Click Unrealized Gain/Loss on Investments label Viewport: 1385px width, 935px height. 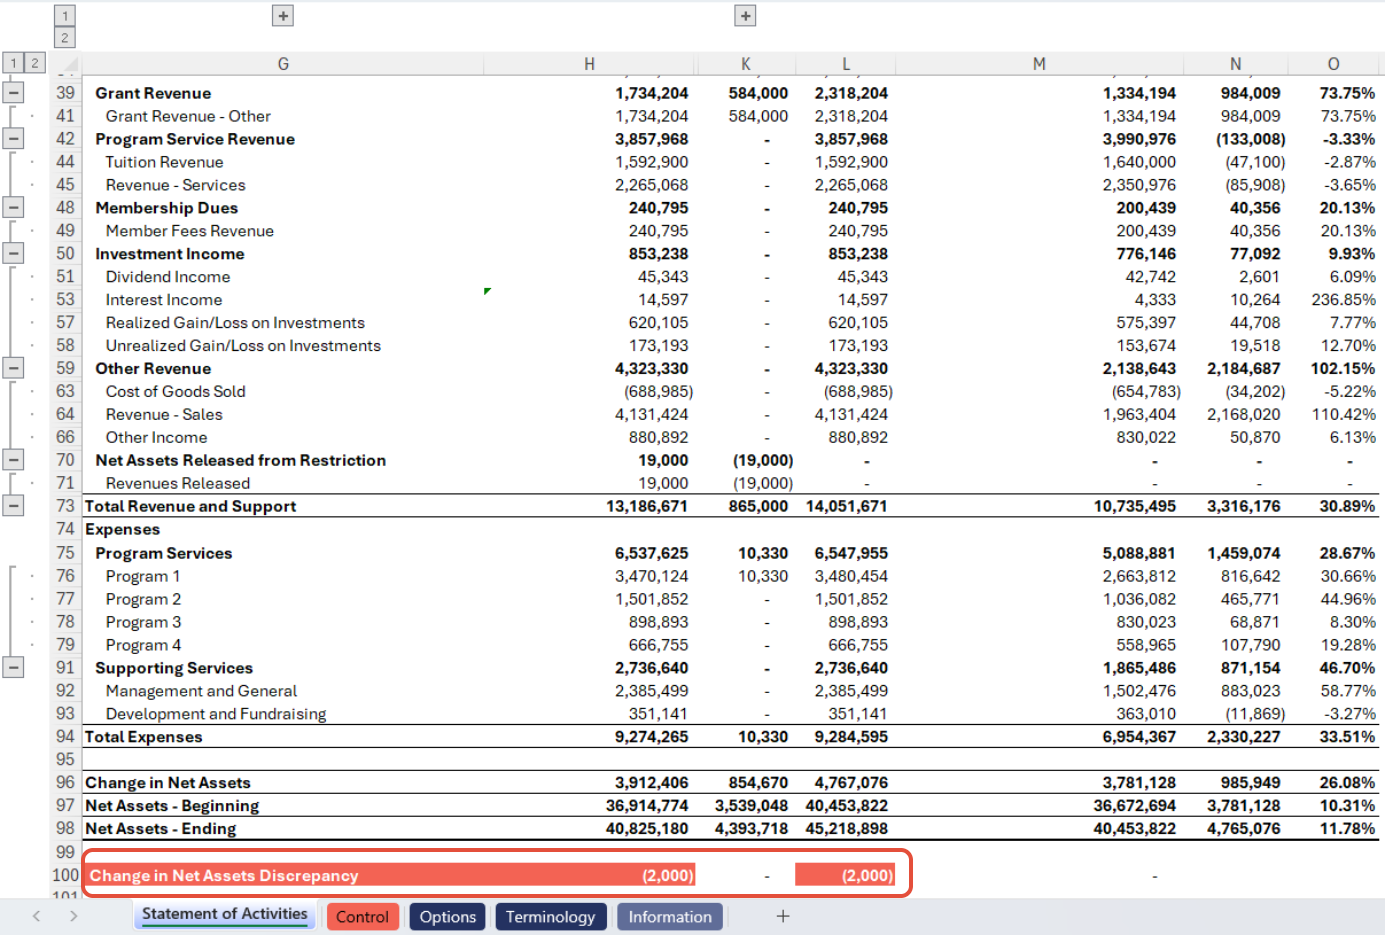[243, 346]
